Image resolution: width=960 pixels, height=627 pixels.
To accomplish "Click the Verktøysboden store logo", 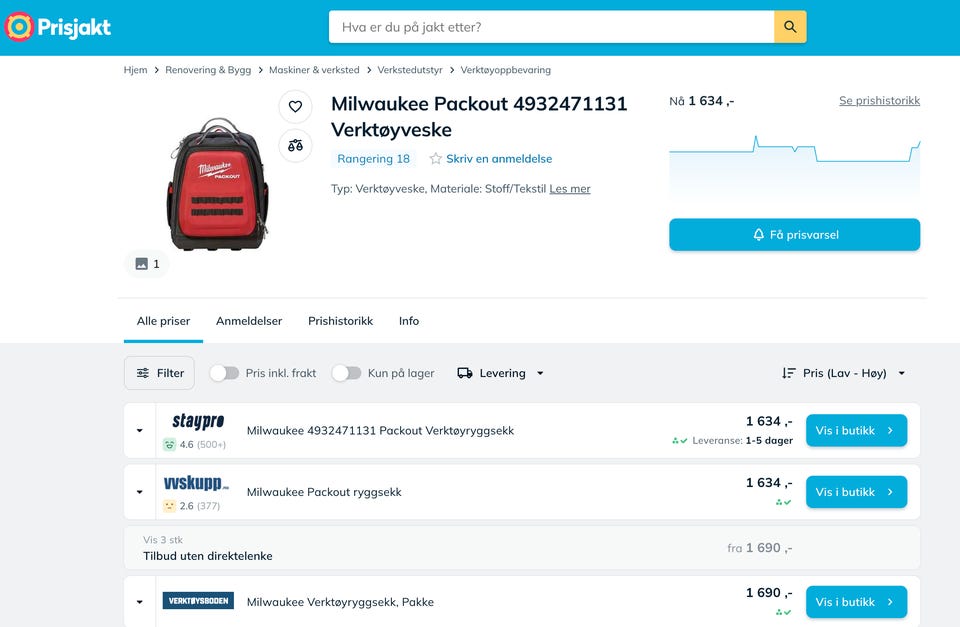I will (198, 601).
